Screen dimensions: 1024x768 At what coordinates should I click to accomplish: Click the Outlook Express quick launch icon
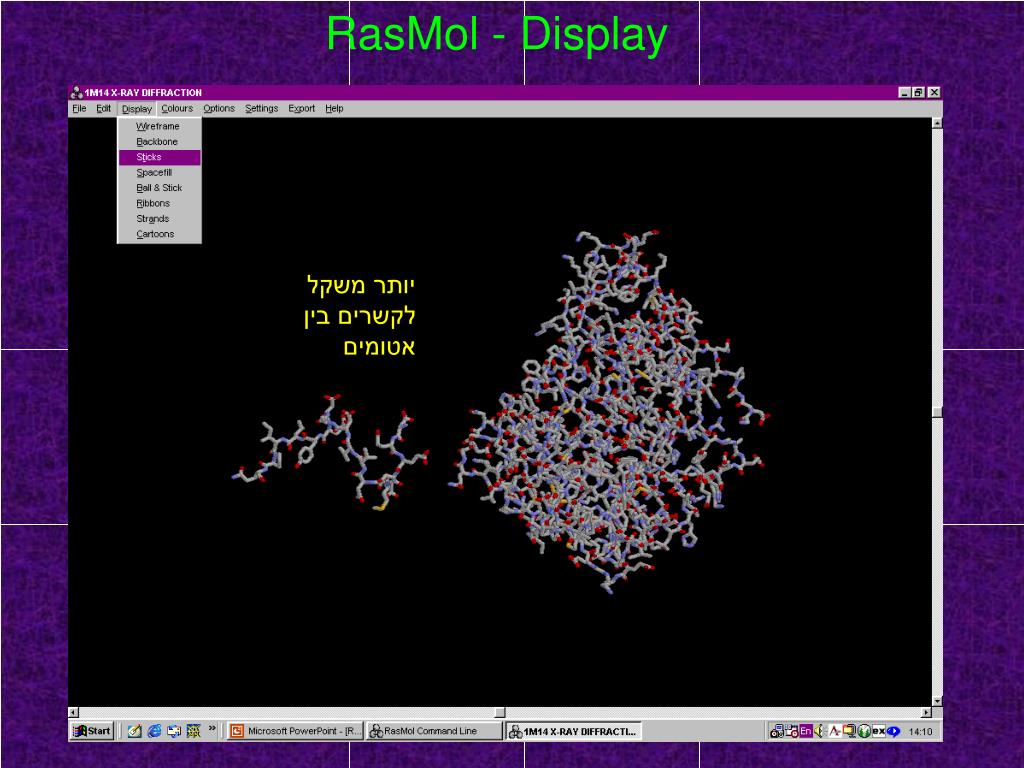174,731
